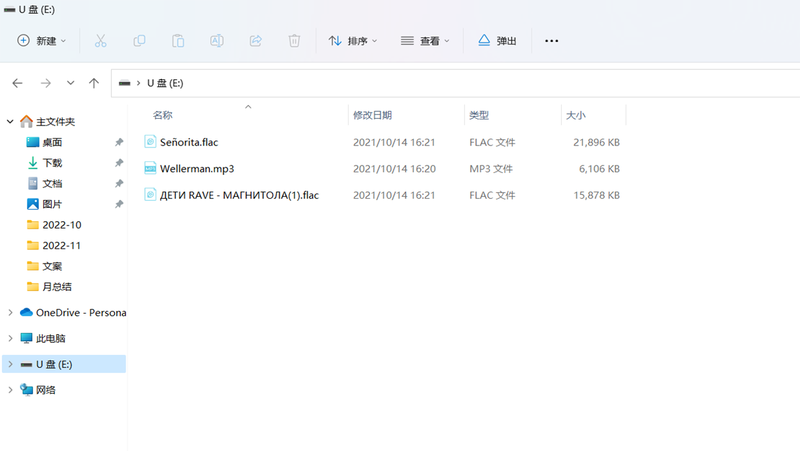This screenshot has width=800, height=451.
Task: Click the OneDrive cloud icon
Action: pos(27,312)
